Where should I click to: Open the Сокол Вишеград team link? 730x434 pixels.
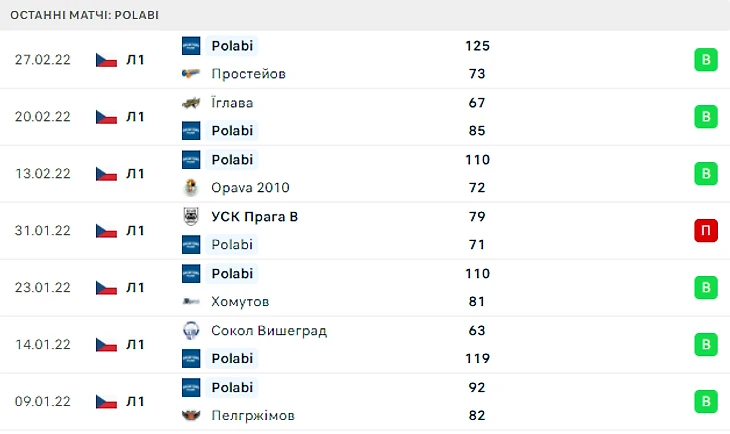tap(269, 330)
